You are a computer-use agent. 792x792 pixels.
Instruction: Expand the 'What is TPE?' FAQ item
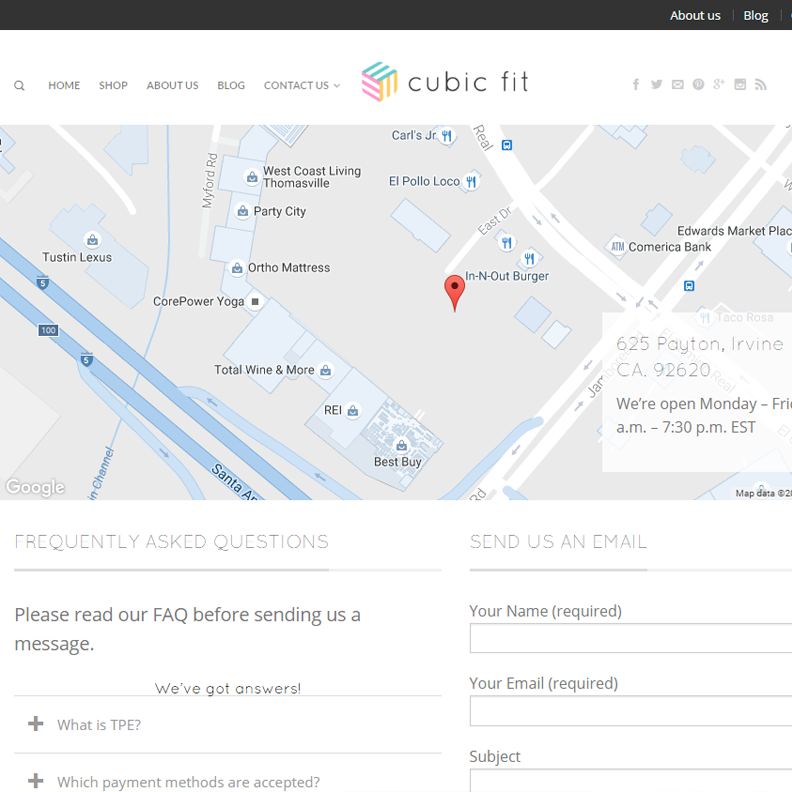pyautogui.click(x=228, y=724)
